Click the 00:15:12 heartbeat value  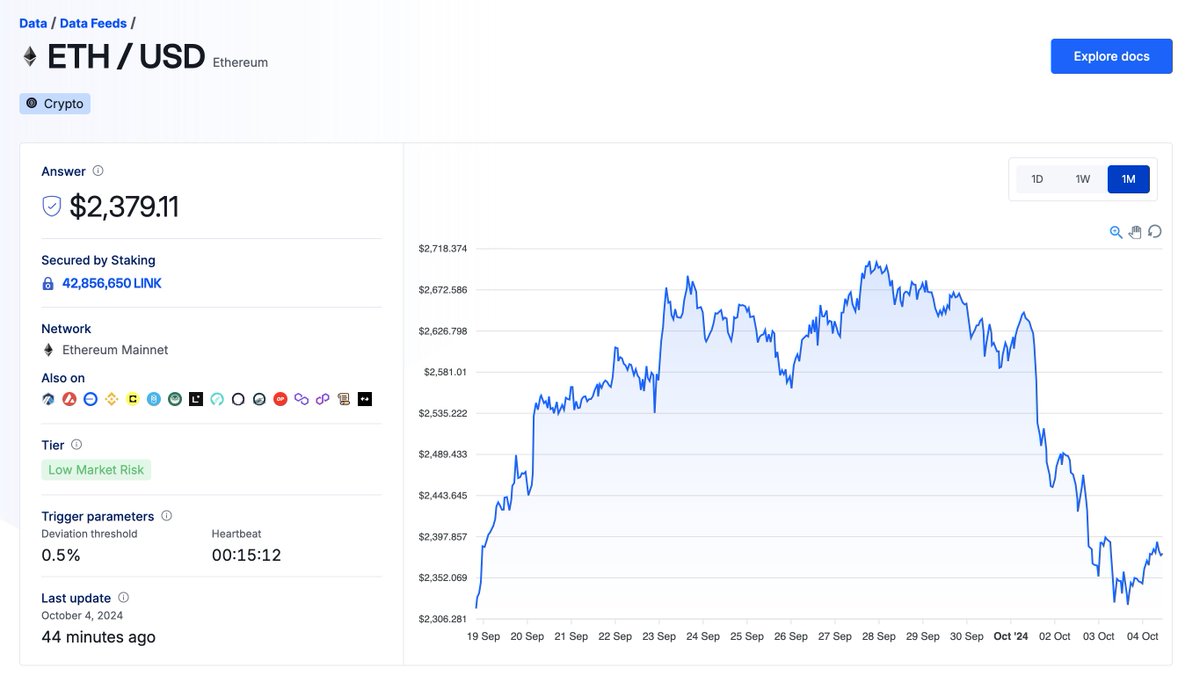tap(246, 555)
